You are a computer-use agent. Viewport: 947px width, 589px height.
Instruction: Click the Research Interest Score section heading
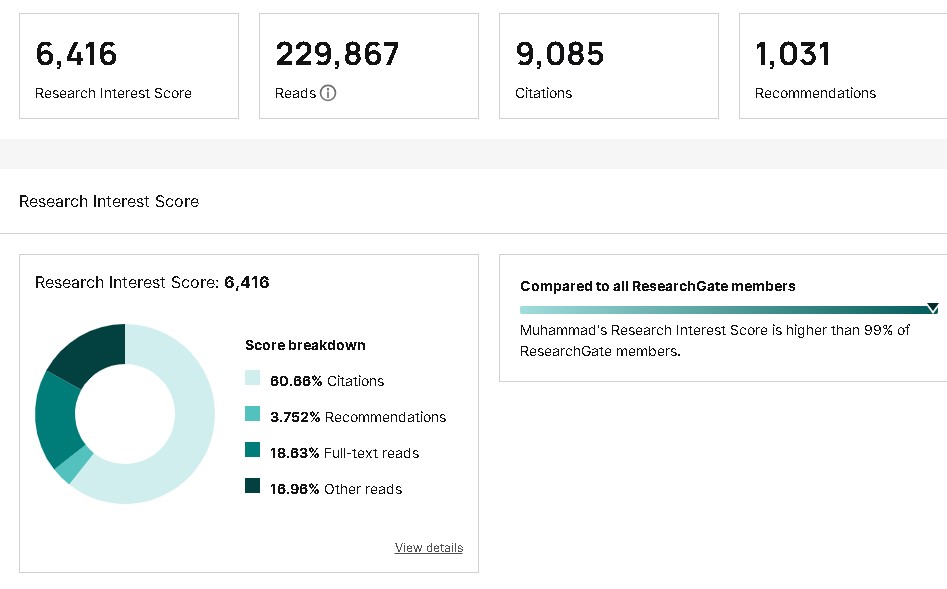tap(109, 201)
